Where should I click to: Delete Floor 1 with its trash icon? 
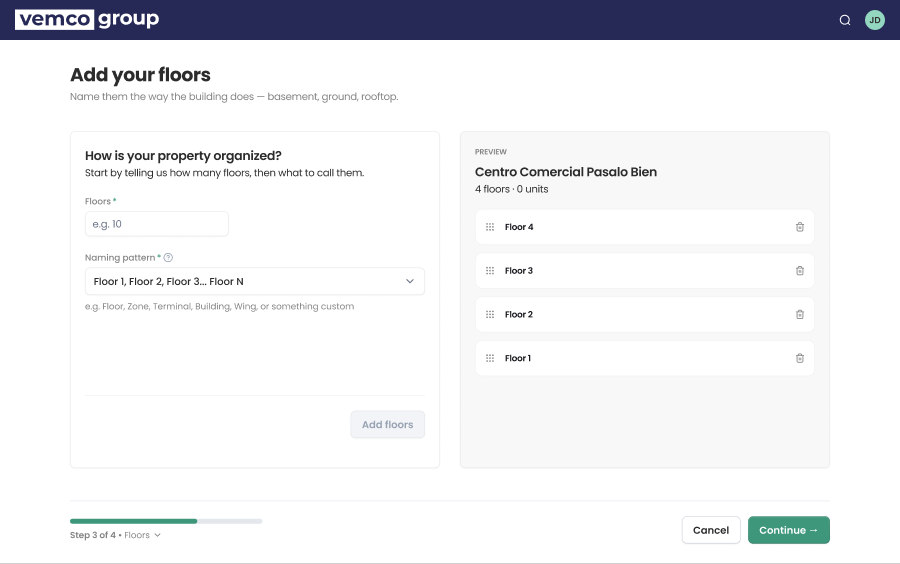(800, 358)
